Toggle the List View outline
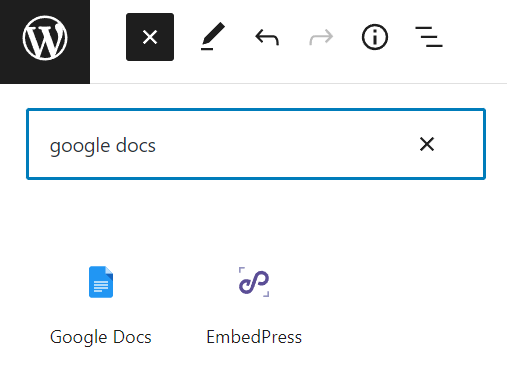Screen dimensions: 507x367 pos(429,37)
